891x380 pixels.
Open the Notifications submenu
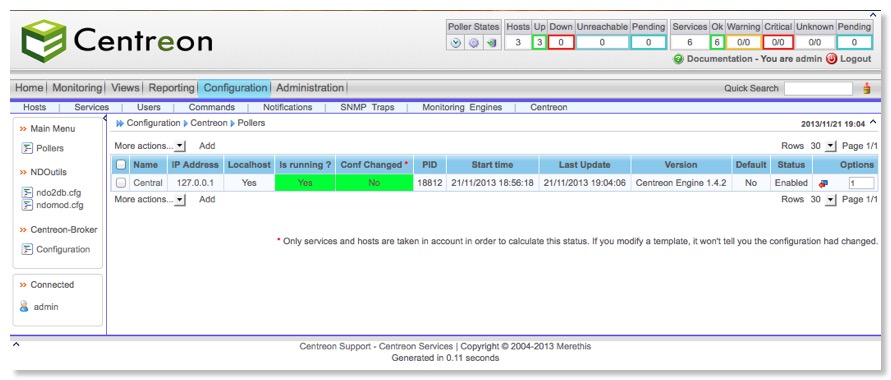(288, 107)
